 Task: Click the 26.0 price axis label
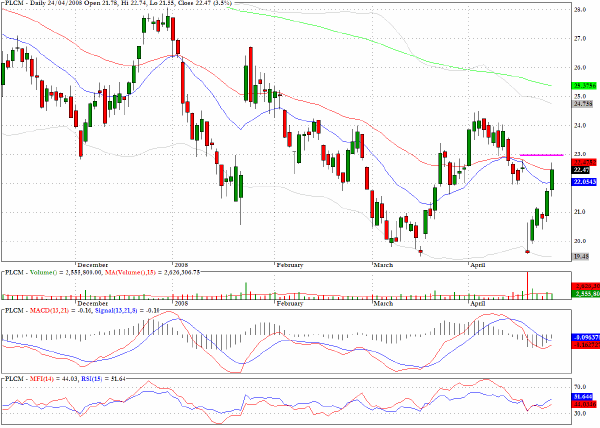click(x=580, y=68)
